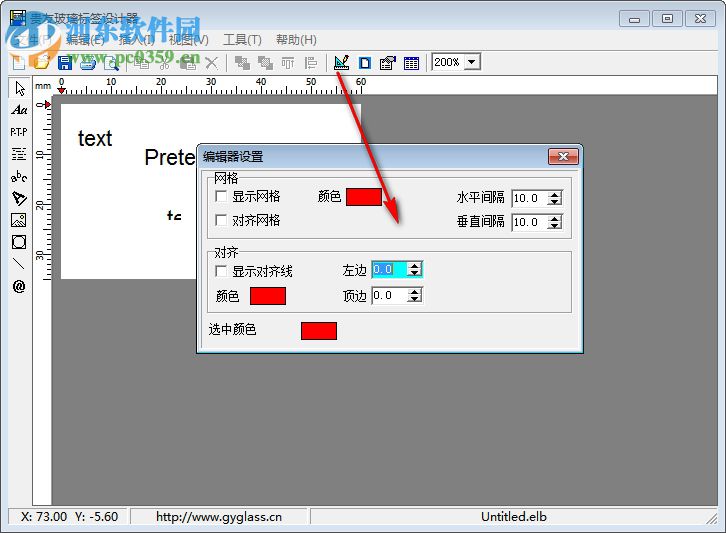This screenshot has width=726, height=533.
Task: Select the curved abc text tool
Action: point(19,176)
